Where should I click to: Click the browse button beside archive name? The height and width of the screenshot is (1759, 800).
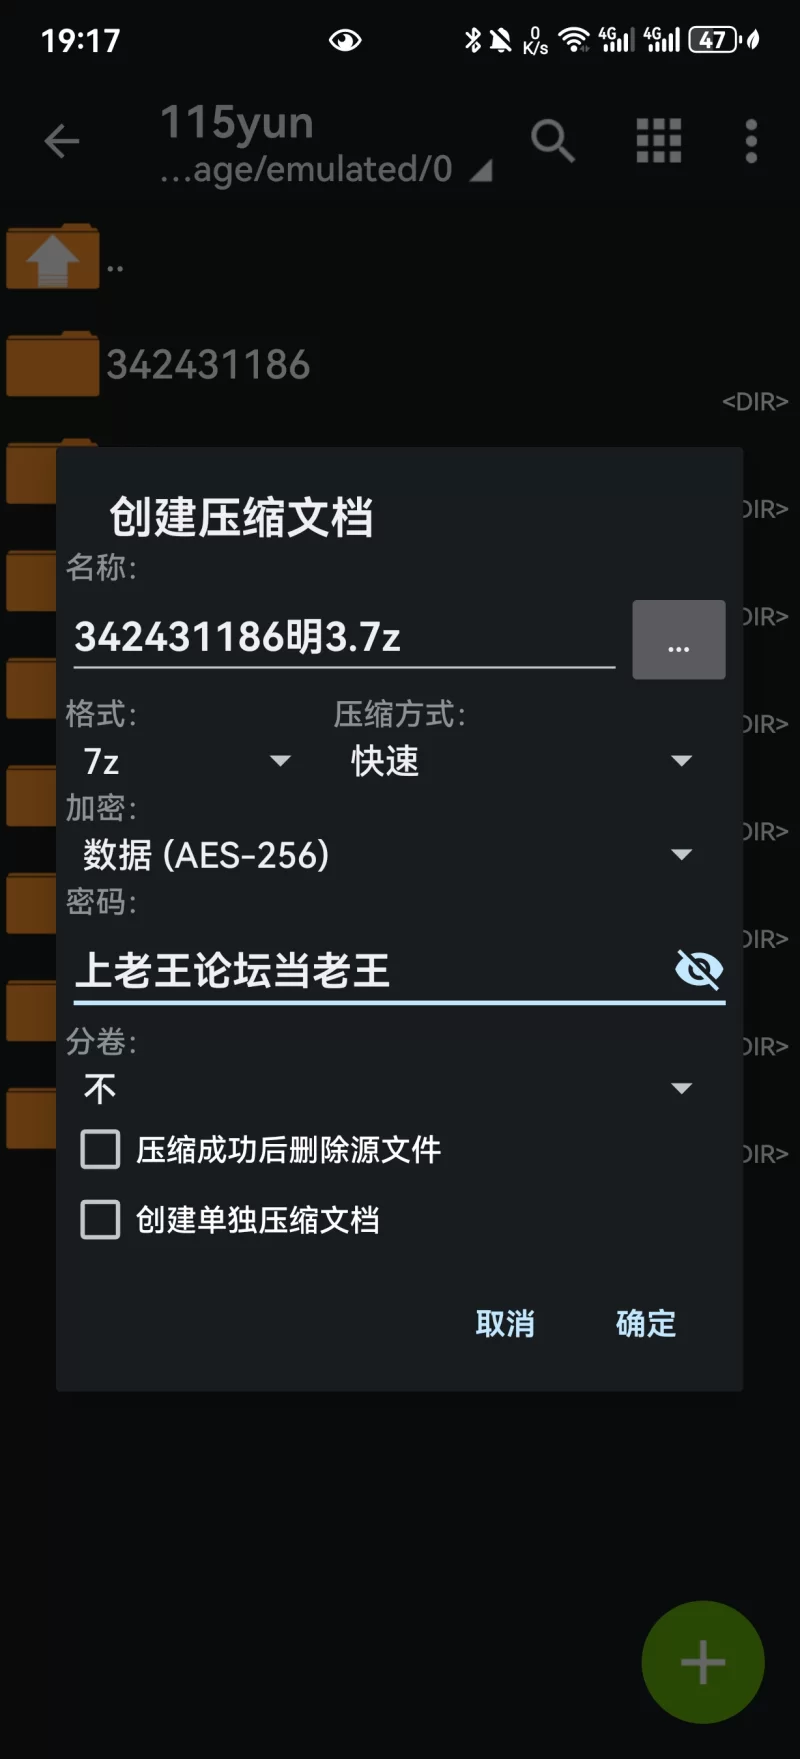tap(679, 640)
